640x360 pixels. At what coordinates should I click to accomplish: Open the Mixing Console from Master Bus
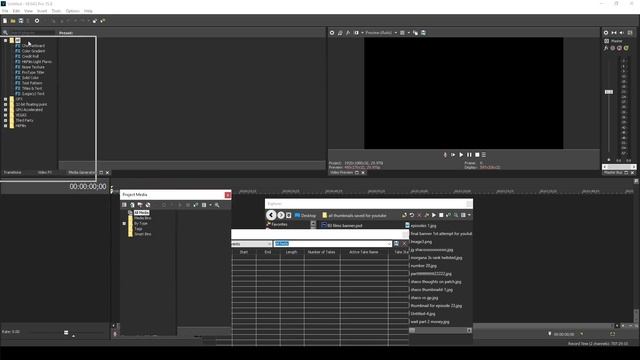[630, 33]
